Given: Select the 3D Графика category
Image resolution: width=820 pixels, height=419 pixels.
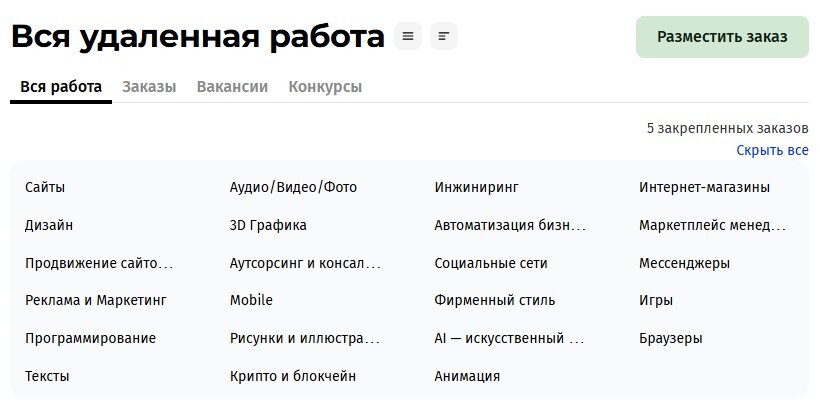Looking at the screenshot, I should tap(268, 225).
